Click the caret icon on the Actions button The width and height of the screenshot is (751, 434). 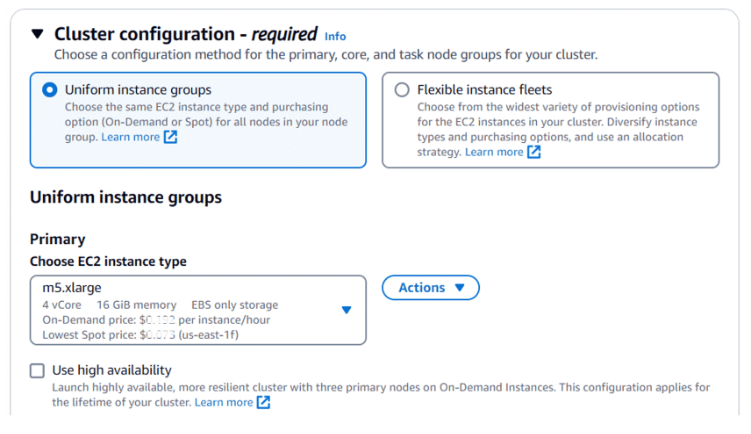pyautogui.click(x=460, y=288)
